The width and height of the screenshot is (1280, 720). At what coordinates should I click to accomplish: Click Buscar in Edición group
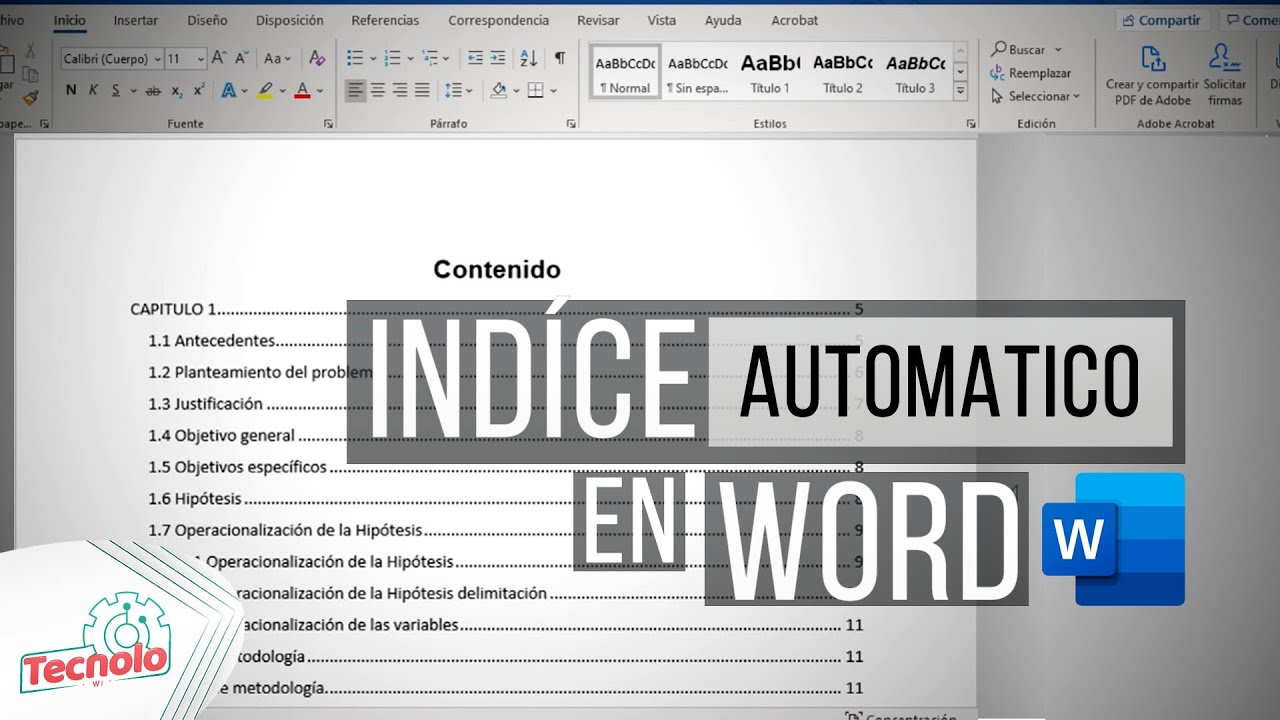[1026, 49]
